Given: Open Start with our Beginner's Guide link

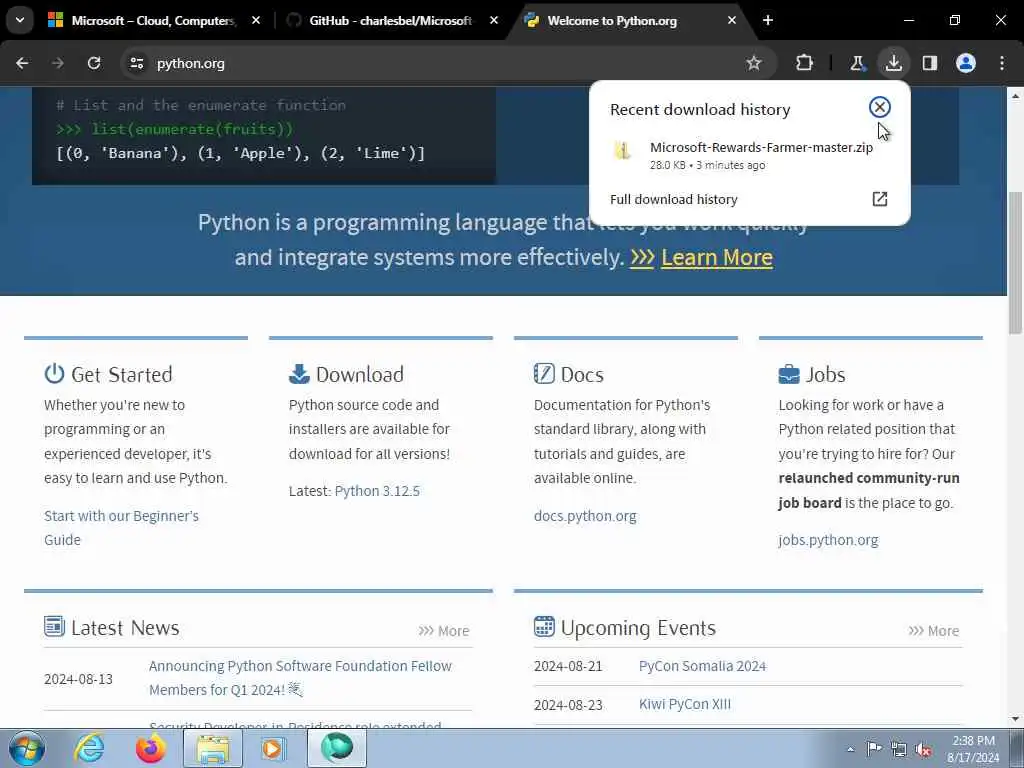Looking at the screenshot, I should (121, 528).
